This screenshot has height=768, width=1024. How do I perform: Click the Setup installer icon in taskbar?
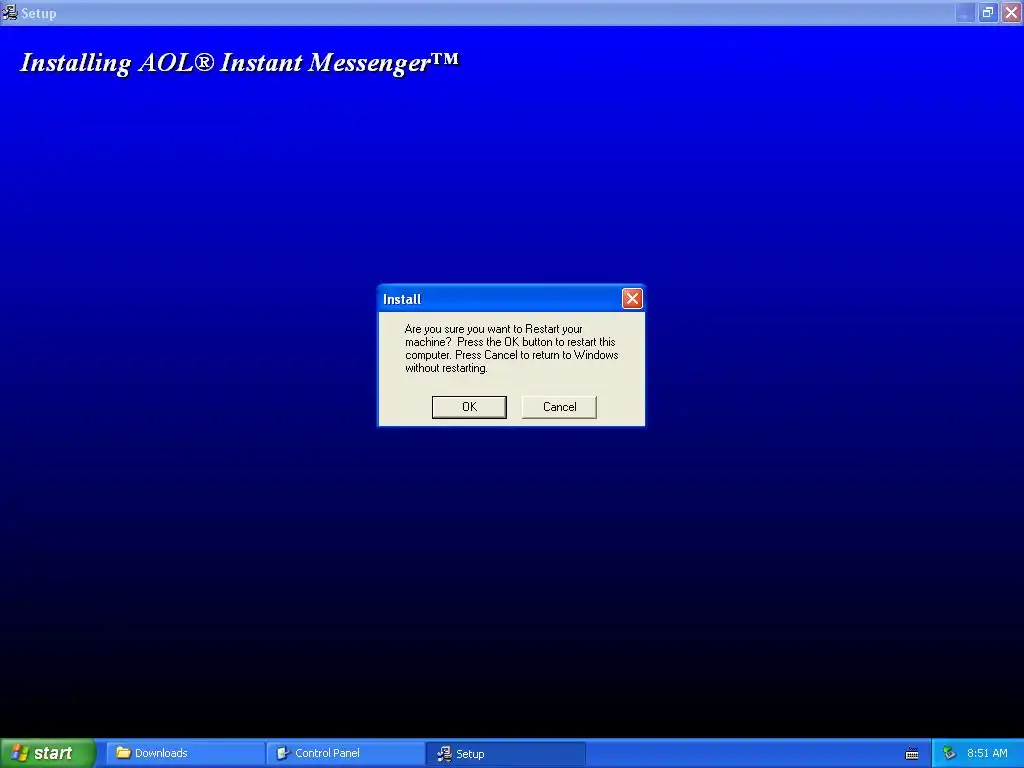pos(444,753)
